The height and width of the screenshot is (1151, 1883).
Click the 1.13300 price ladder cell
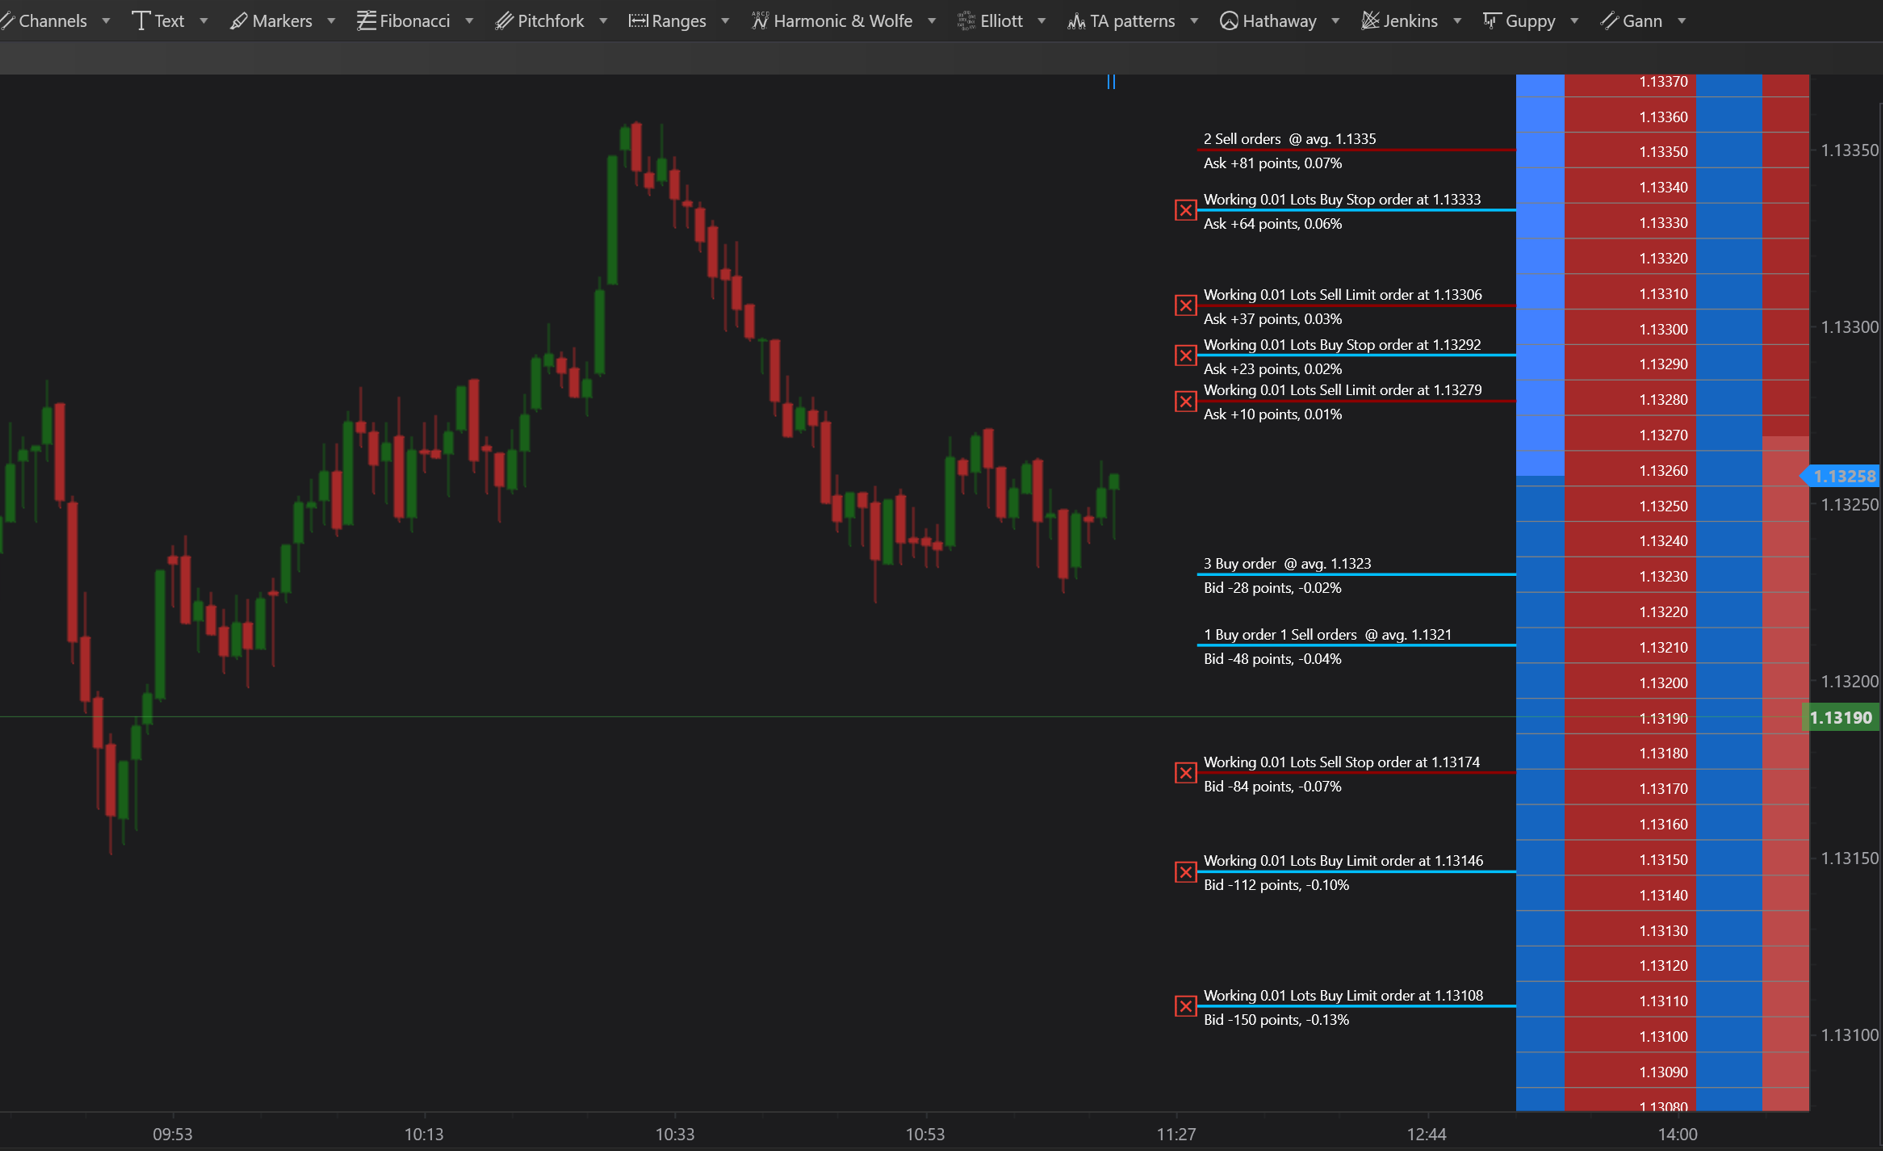(x=1663, y=329)
